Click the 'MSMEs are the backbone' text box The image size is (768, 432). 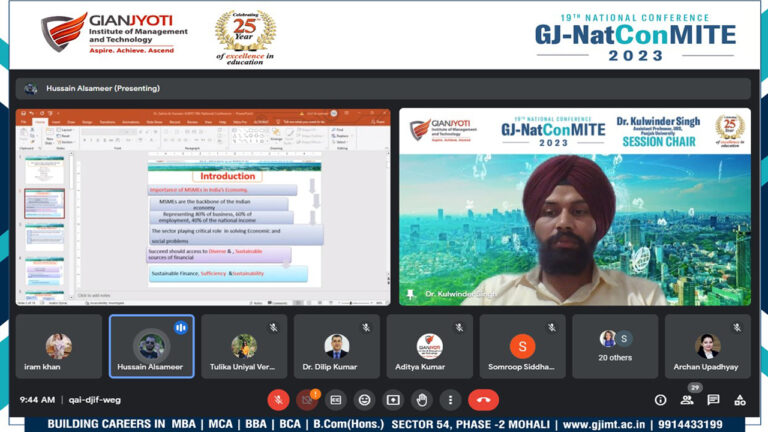[219, 204]
